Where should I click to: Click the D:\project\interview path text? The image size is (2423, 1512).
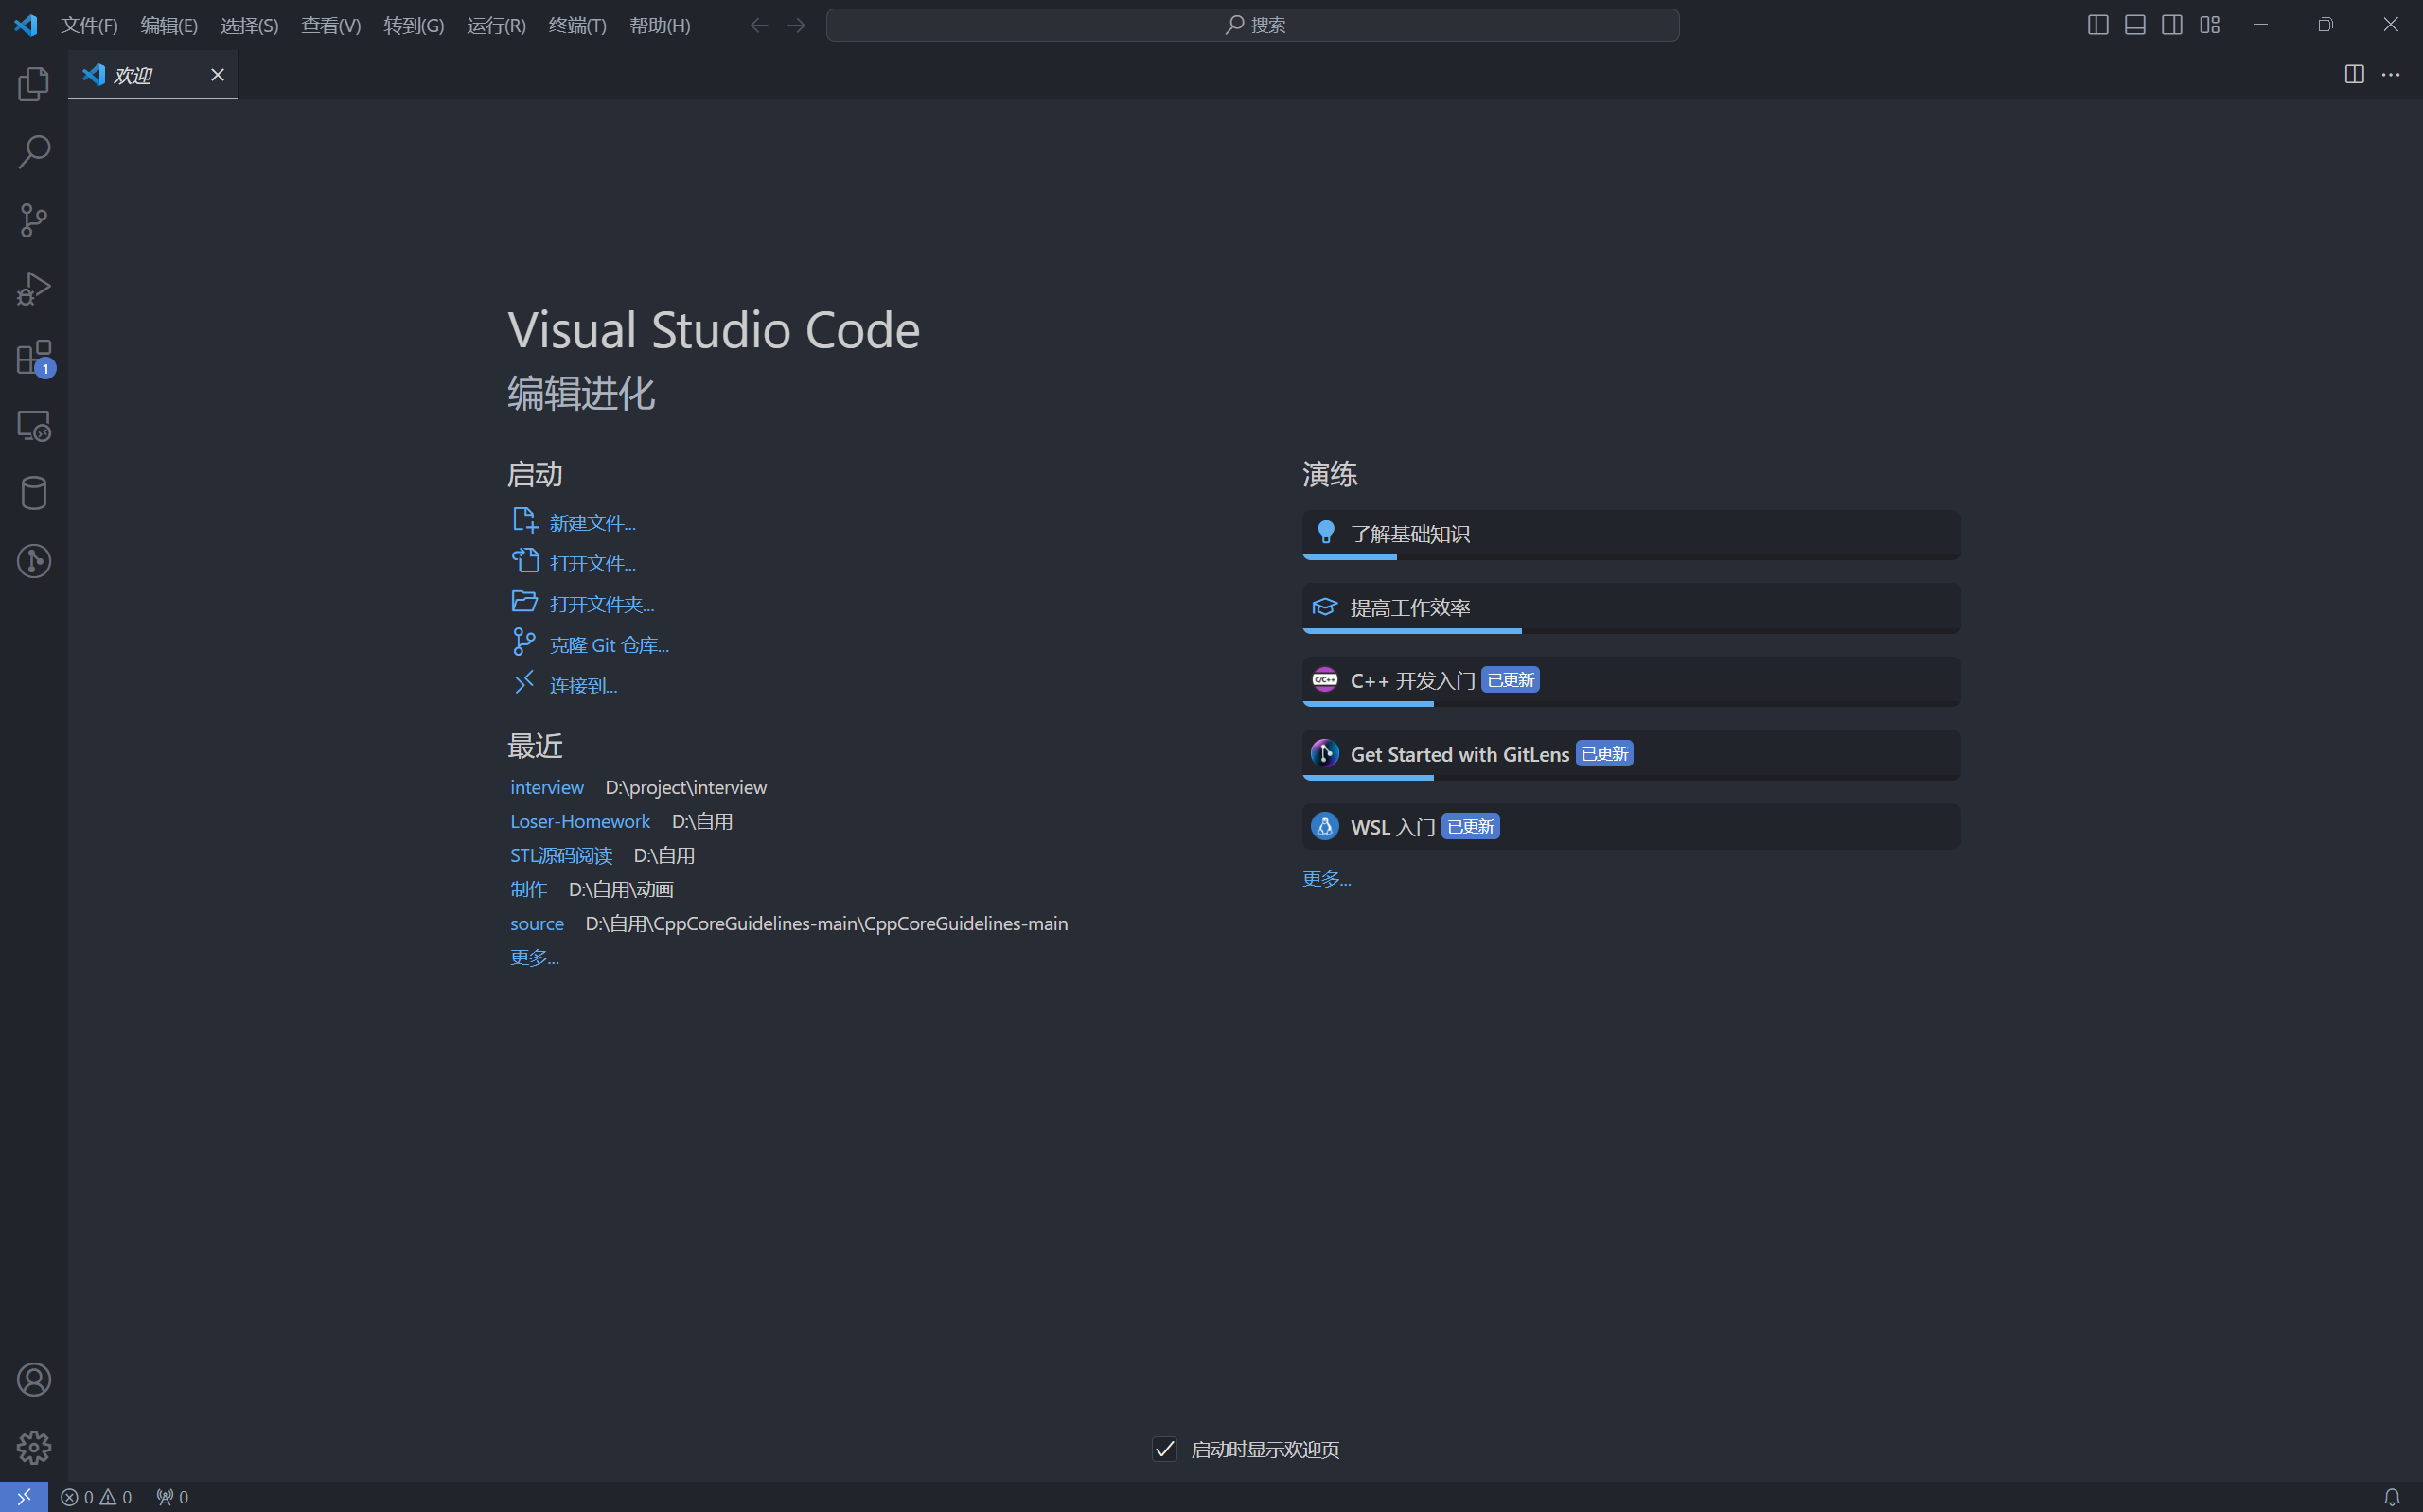686,787
